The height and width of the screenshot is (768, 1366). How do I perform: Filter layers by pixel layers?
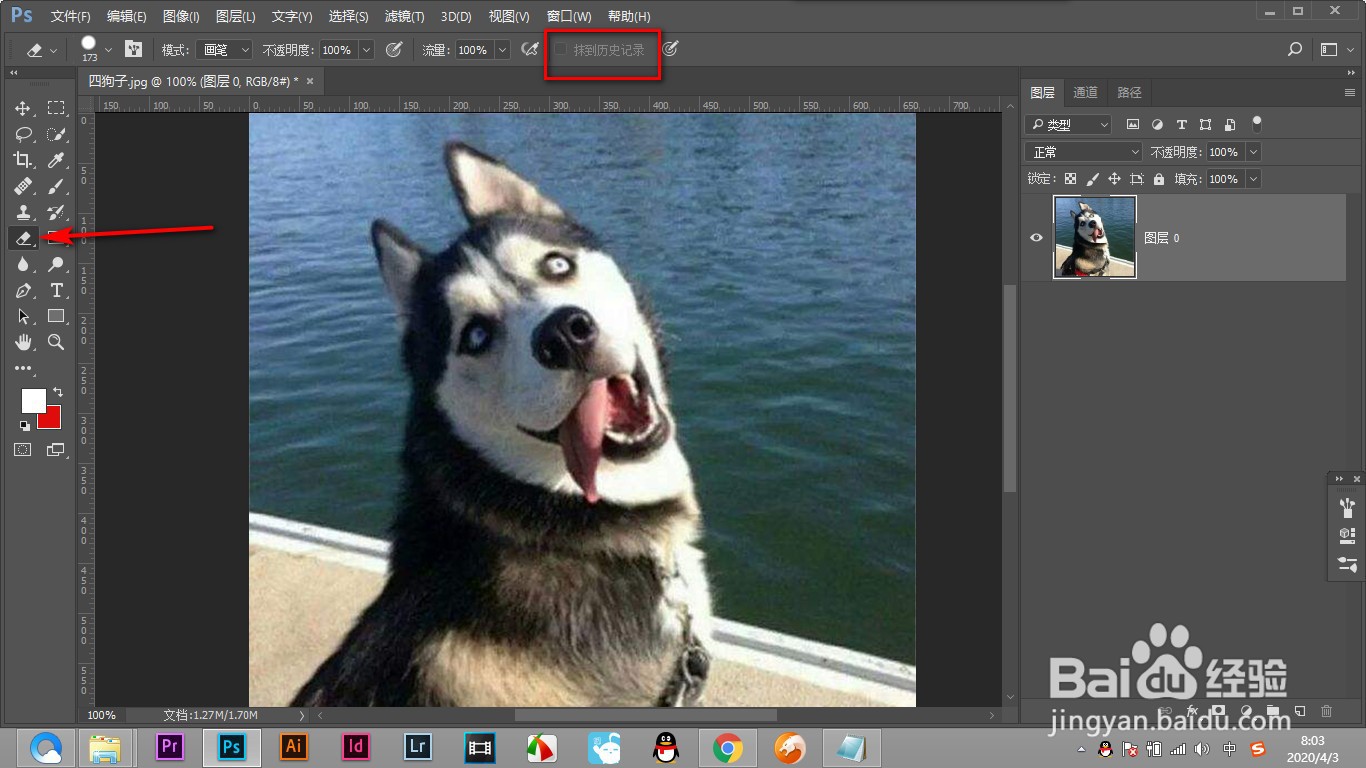[1133, 125]
